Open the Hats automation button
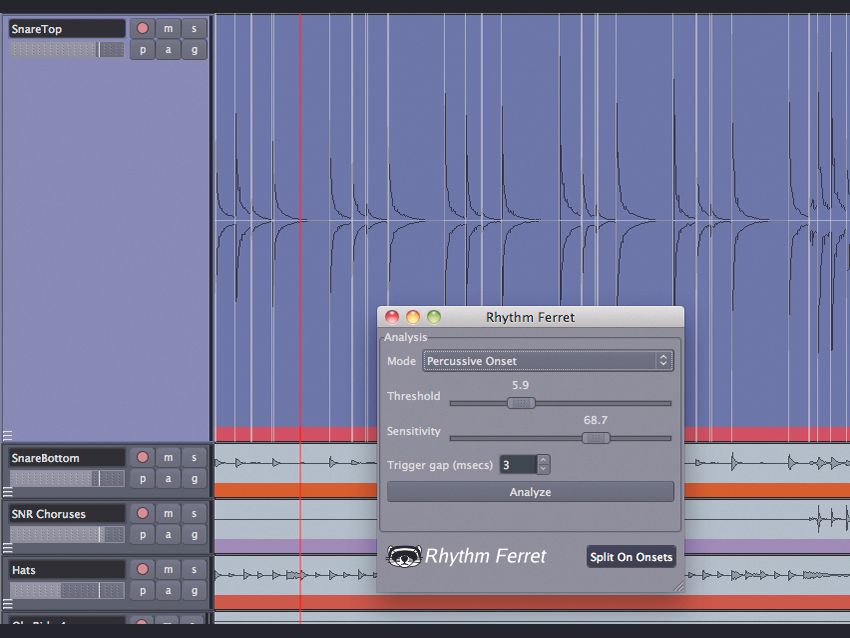850x638 pixels. tap(168, 590)
